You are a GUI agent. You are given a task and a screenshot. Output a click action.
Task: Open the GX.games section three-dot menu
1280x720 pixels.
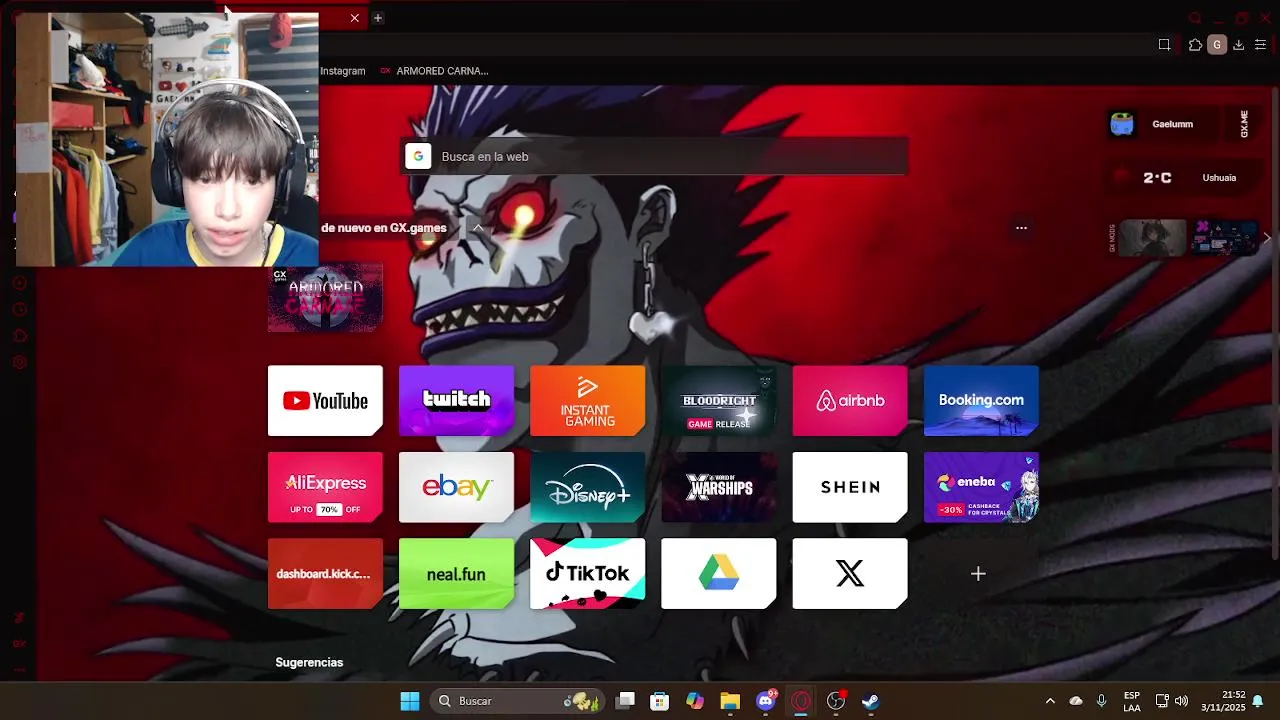click(x=1021, y=228)
